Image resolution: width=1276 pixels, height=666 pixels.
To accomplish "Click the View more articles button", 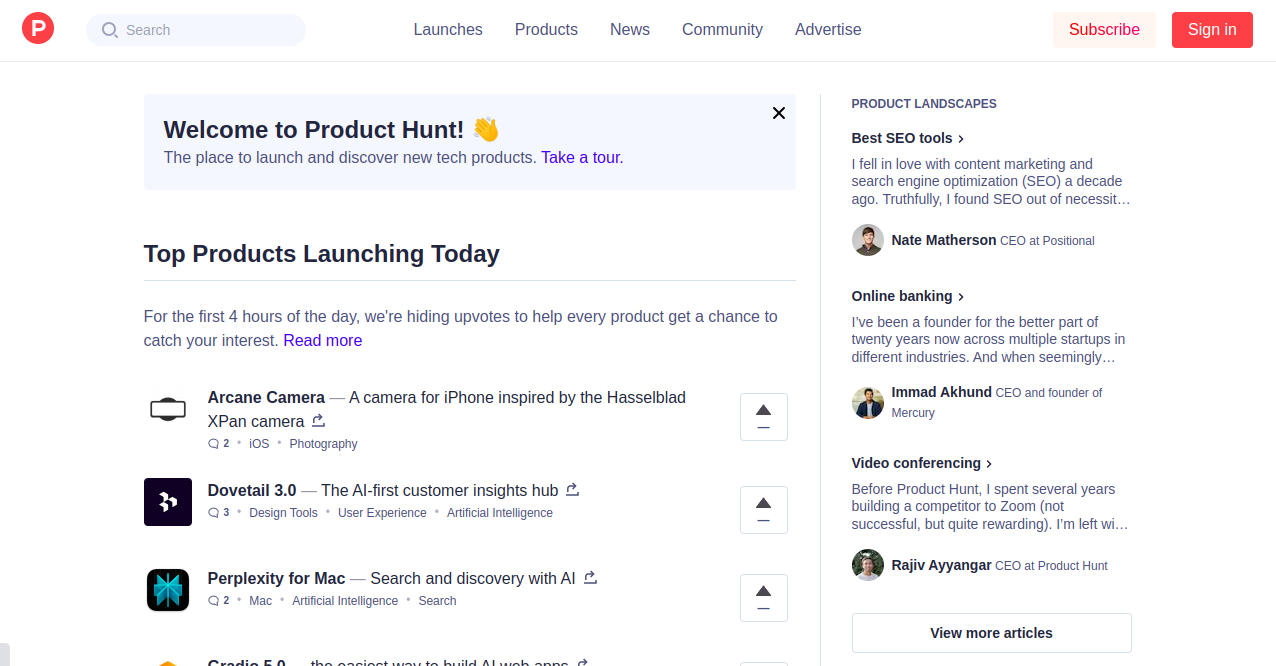I will click(992, 633).
